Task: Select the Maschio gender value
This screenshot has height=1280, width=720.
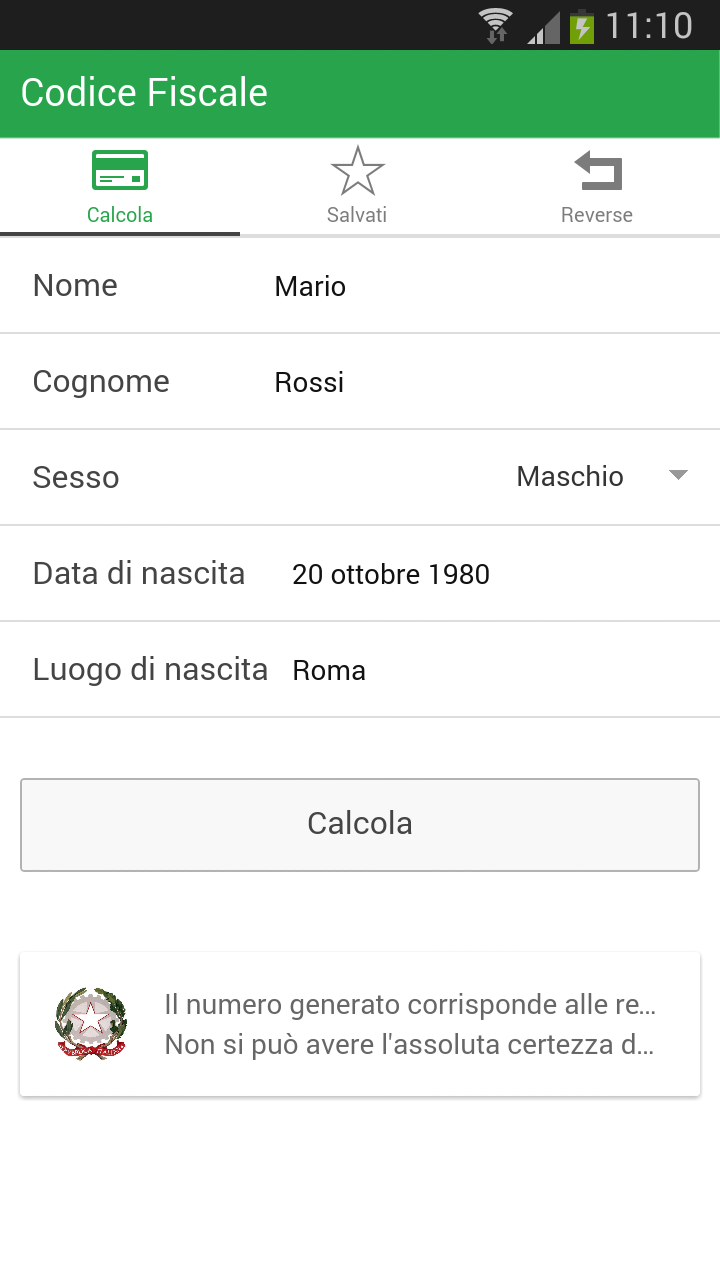Action: click(570, 477)
